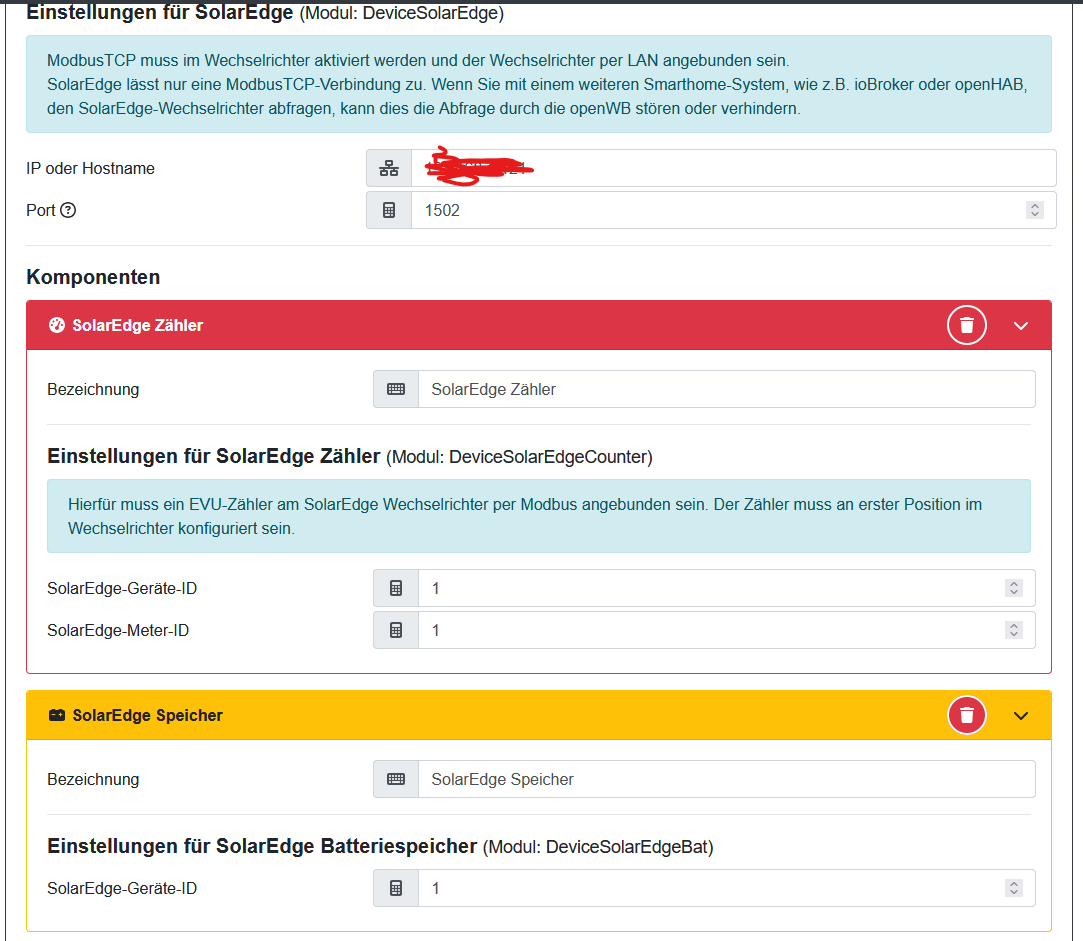Click the SolarEdge Zähler header title
Image resolution: width=1083 pixels, height=941 pixels.
137,325
